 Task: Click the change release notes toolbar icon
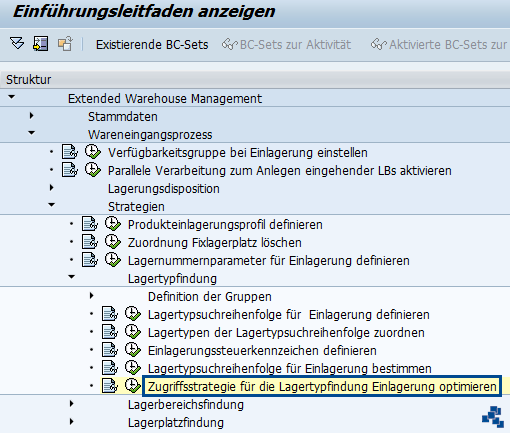[65, 44]
